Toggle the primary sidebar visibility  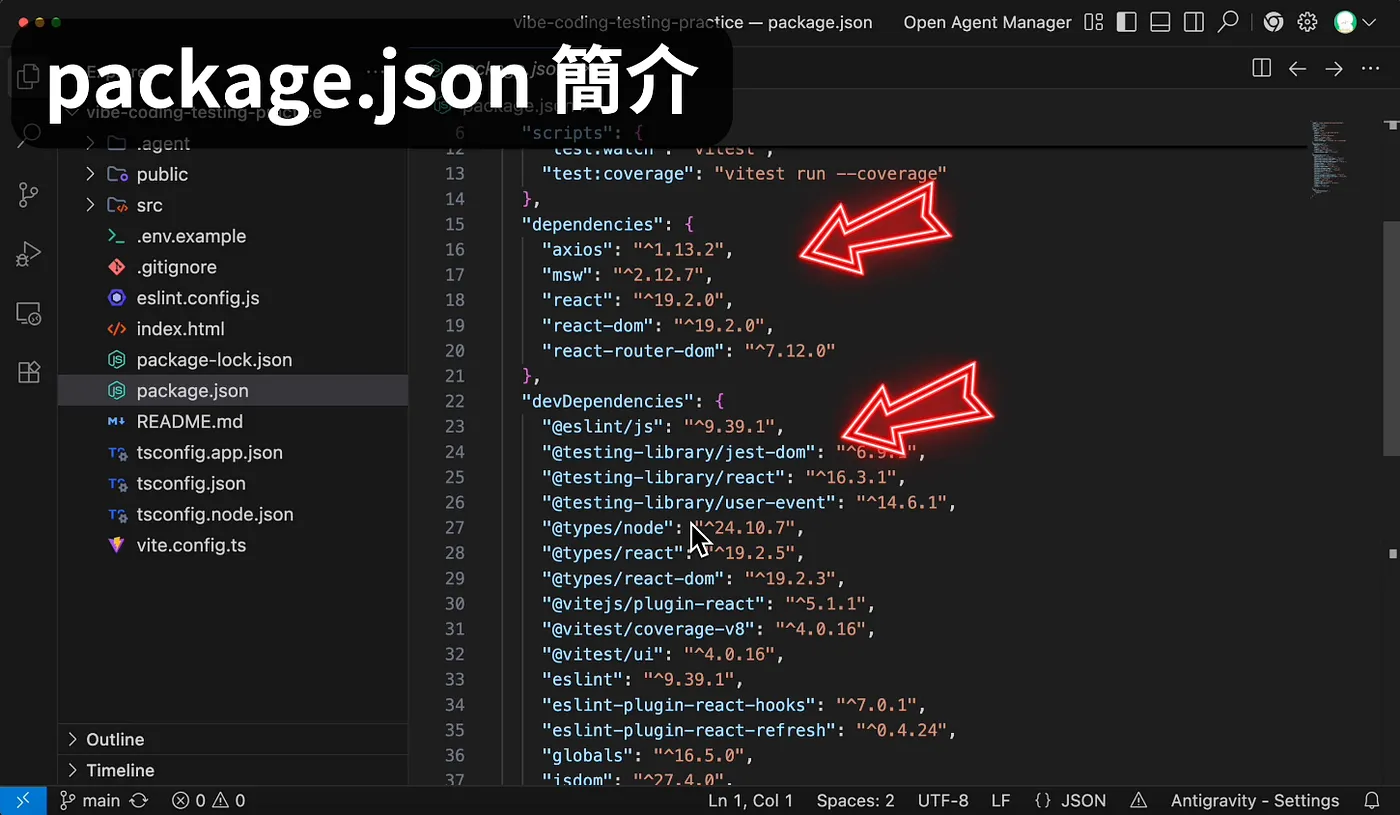tap(1127, 22)
